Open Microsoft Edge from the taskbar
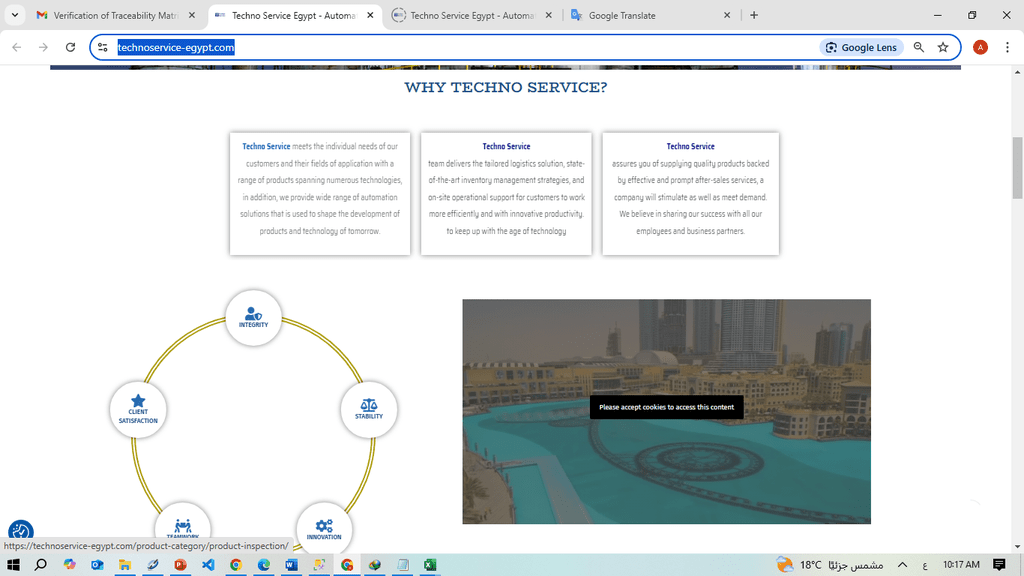 click(x=264, y=565)
